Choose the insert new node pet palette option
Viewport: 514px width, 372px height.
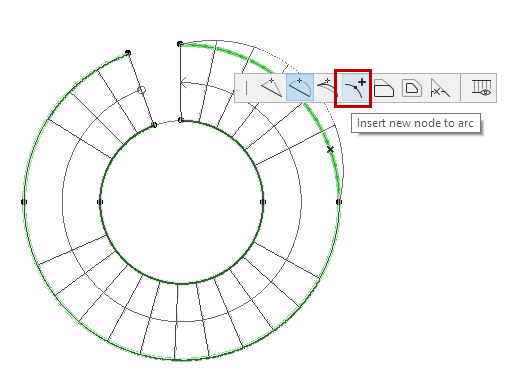pos(272,88)
